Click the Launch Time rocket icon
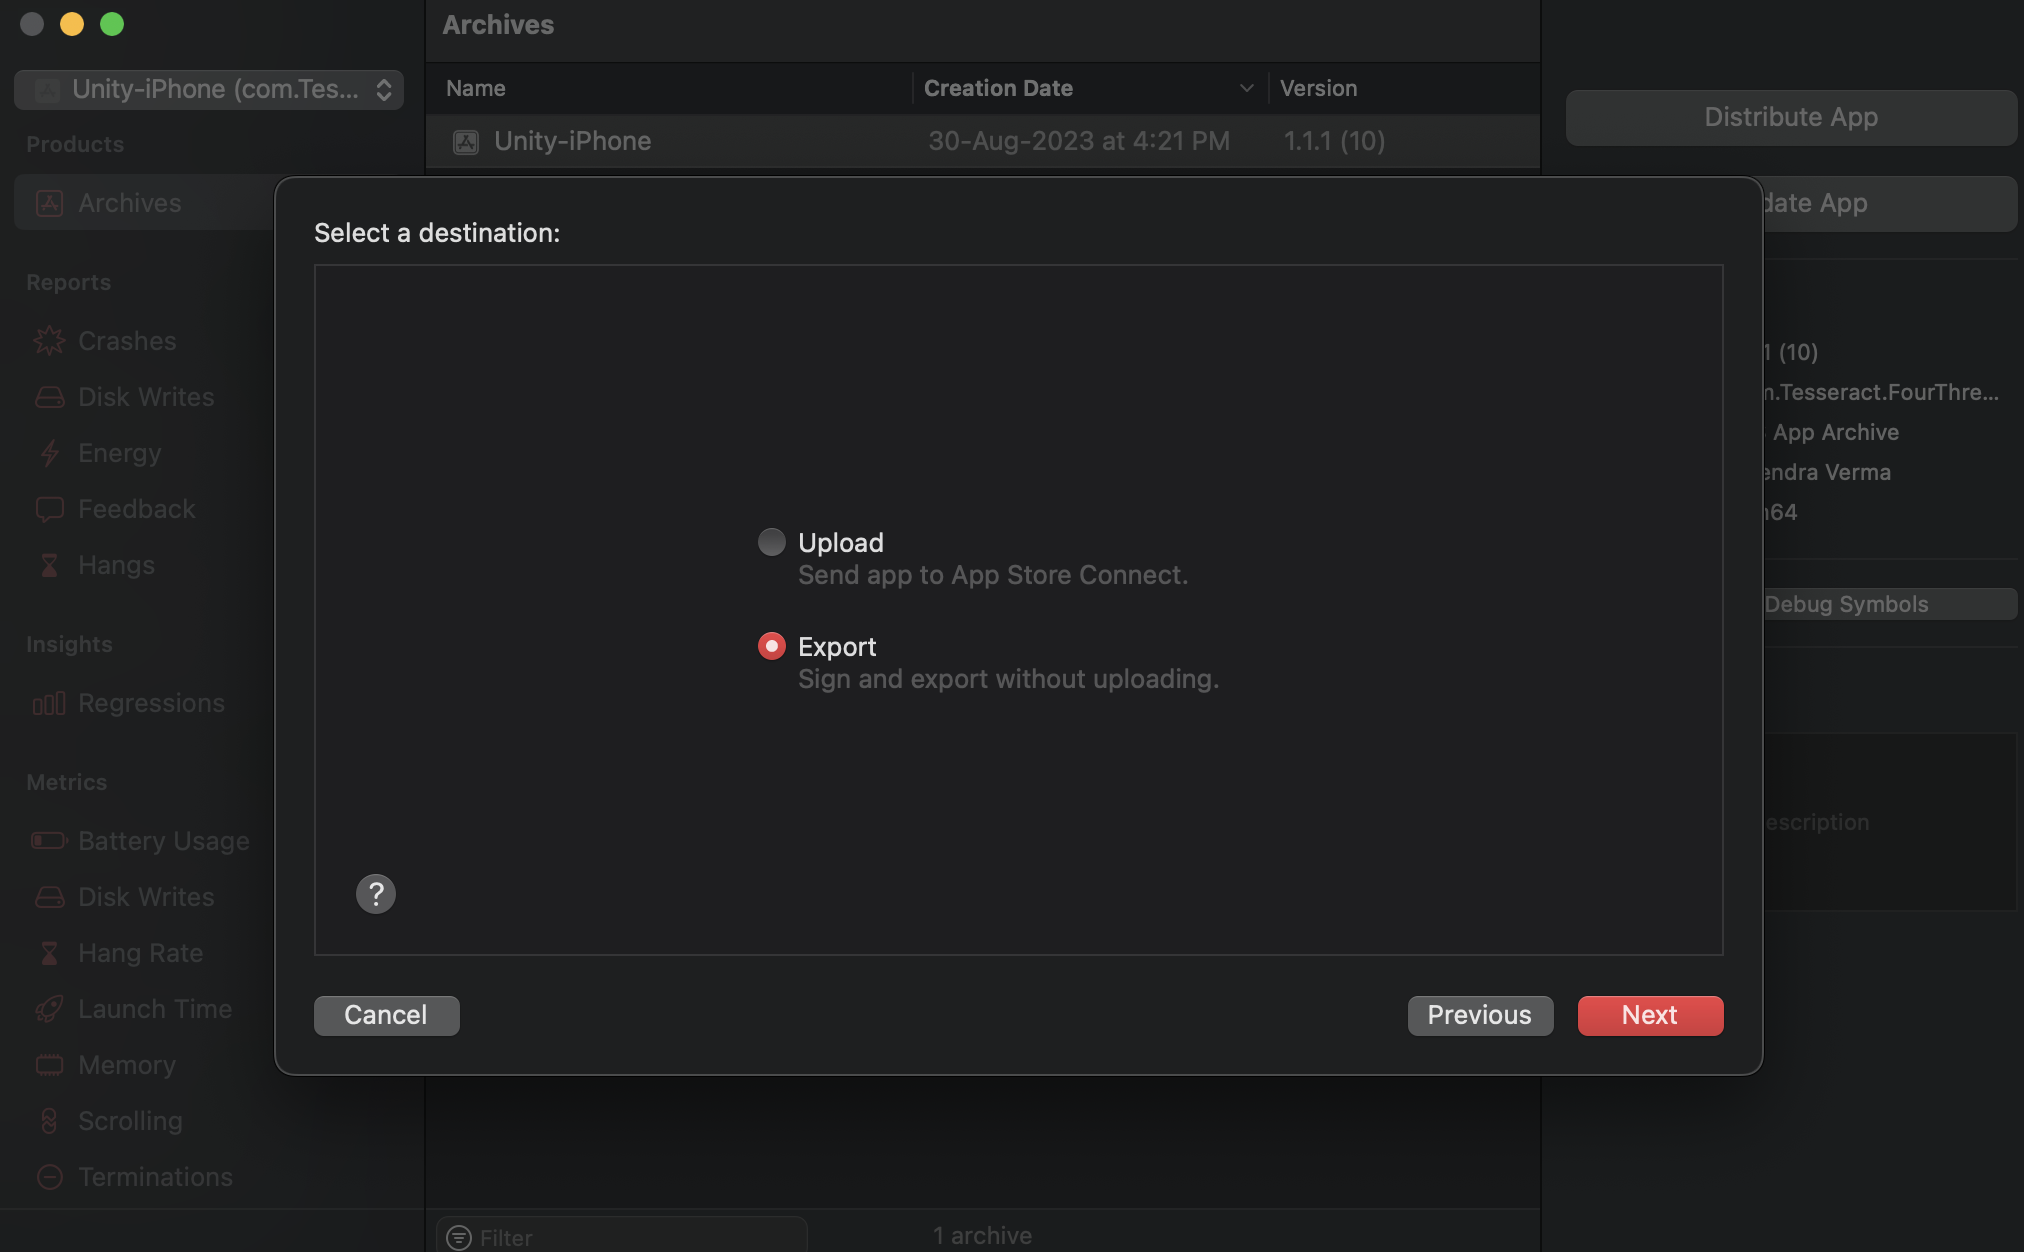The height and width of the screenshot is (1252, 2024). pyautogui.click(x=49, y=1009)
